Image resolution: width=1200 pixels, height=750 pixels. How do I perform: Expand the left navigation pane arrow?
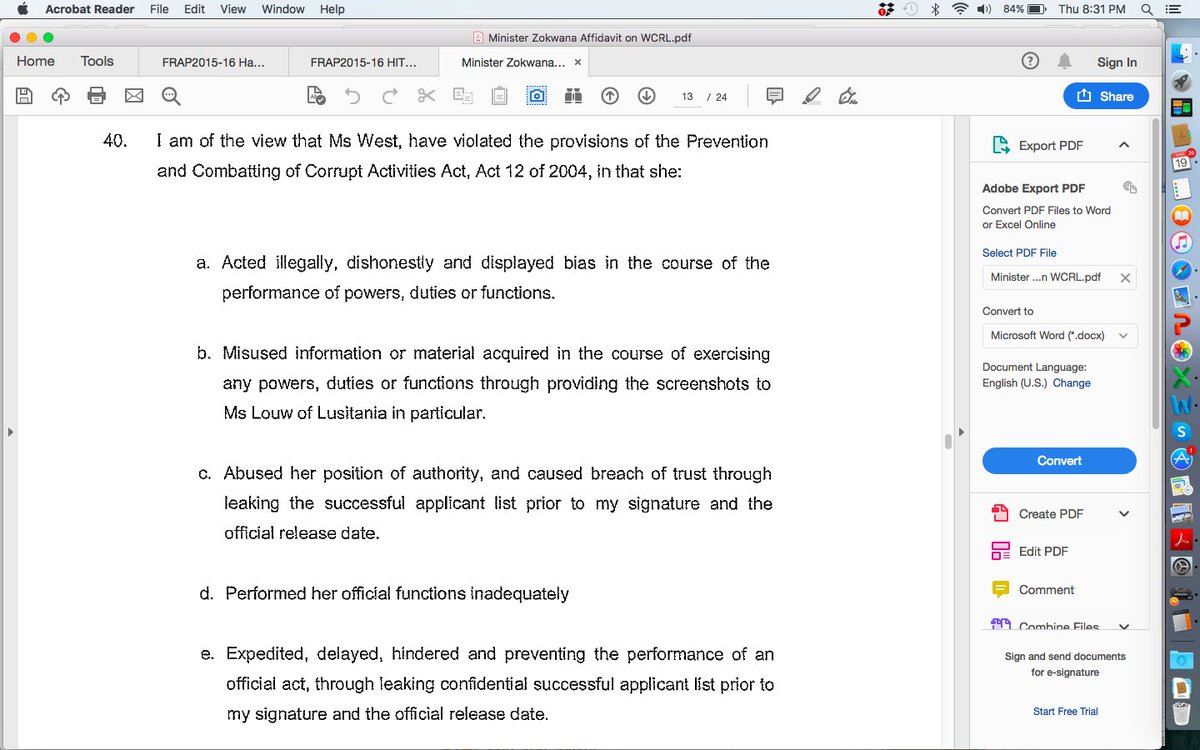pos(10,432)
